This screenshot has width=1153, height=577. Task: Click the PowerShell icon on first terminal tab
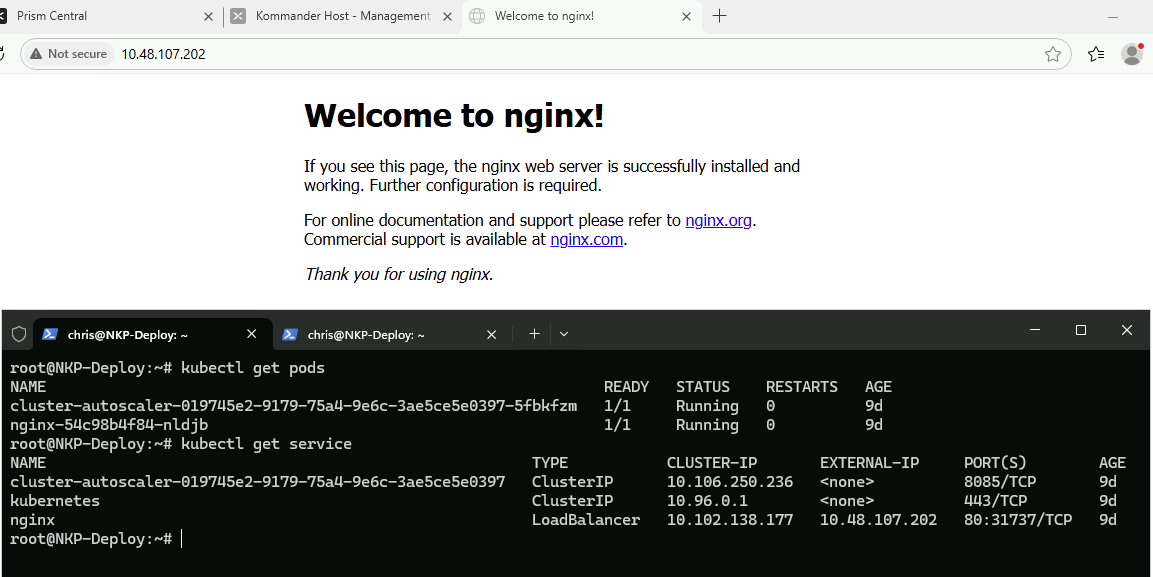click(50, 334)
